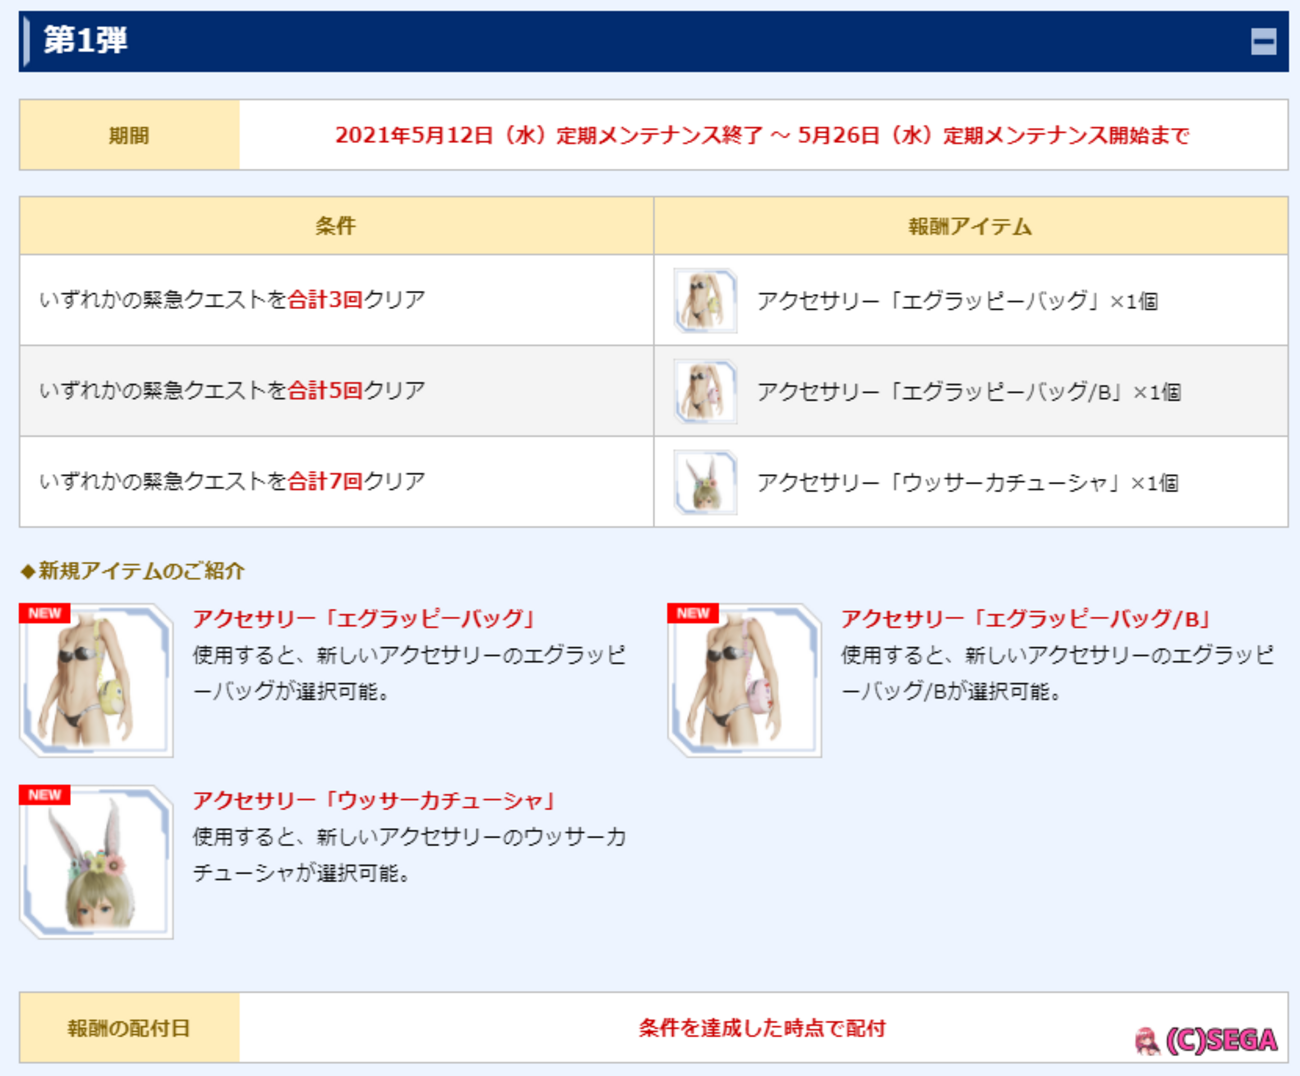Click the 報酬の配付日 label cell
1300x1076 pixels.
pyautogui.click(x=129, y=1028)
